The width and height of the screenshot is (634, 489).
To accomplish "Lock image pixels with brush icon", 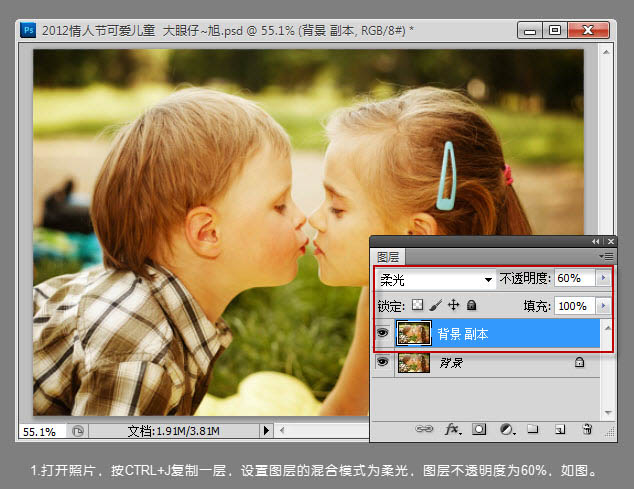I will click(435, 305).
